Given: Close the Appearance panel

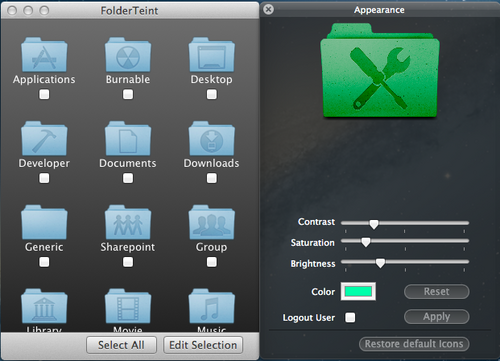Looking at the screenshot, I should click(268, 9).
